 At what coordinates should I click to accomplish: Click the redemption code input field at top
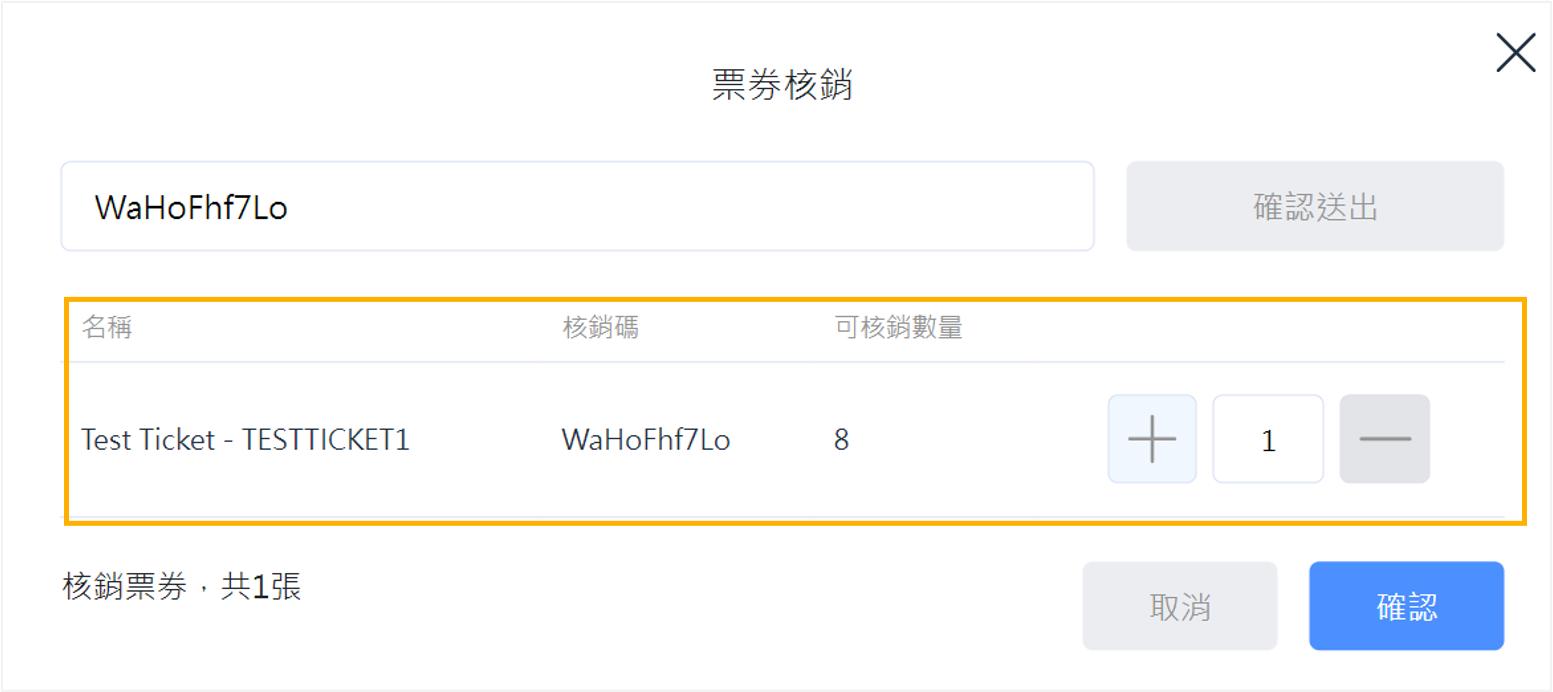pos(577,206)
